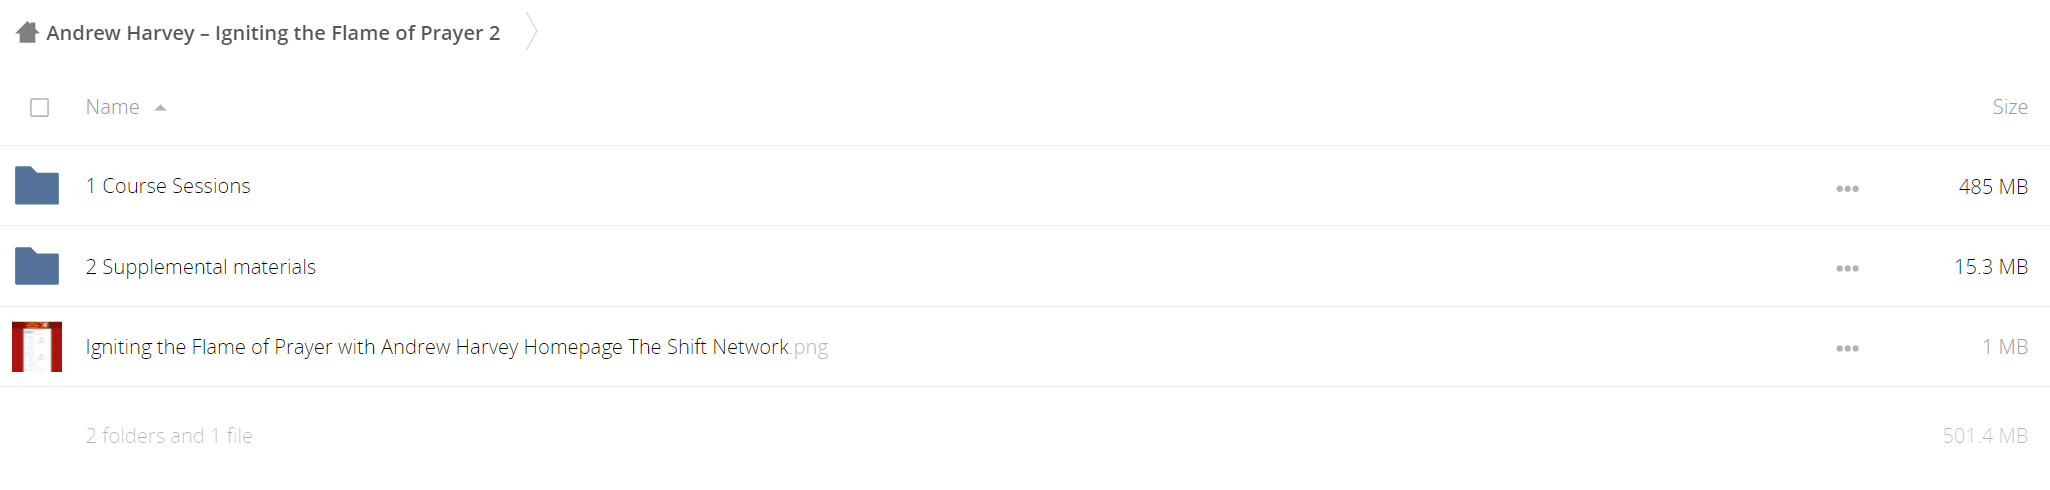Open the 1 Course Sessions folder
The width and height of the screenshot is (2050, 490).
tap(168, 186)
